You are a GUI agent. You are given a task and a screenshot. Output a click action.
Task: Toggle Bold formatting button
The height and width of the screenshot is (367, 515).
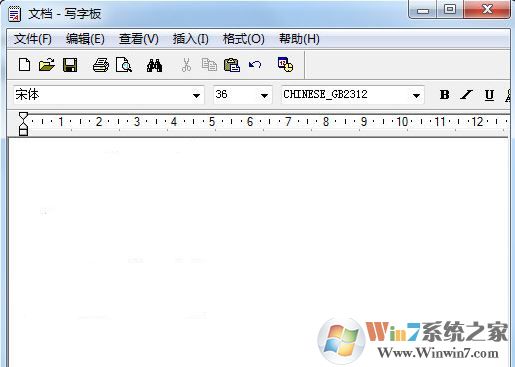(444, 95)
